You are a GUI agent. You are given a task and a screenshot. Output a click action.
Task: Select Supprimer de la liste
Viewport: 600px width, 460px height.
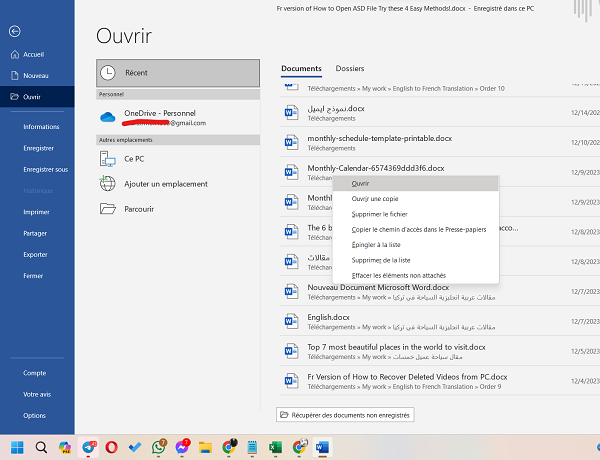tap(416, 260)
